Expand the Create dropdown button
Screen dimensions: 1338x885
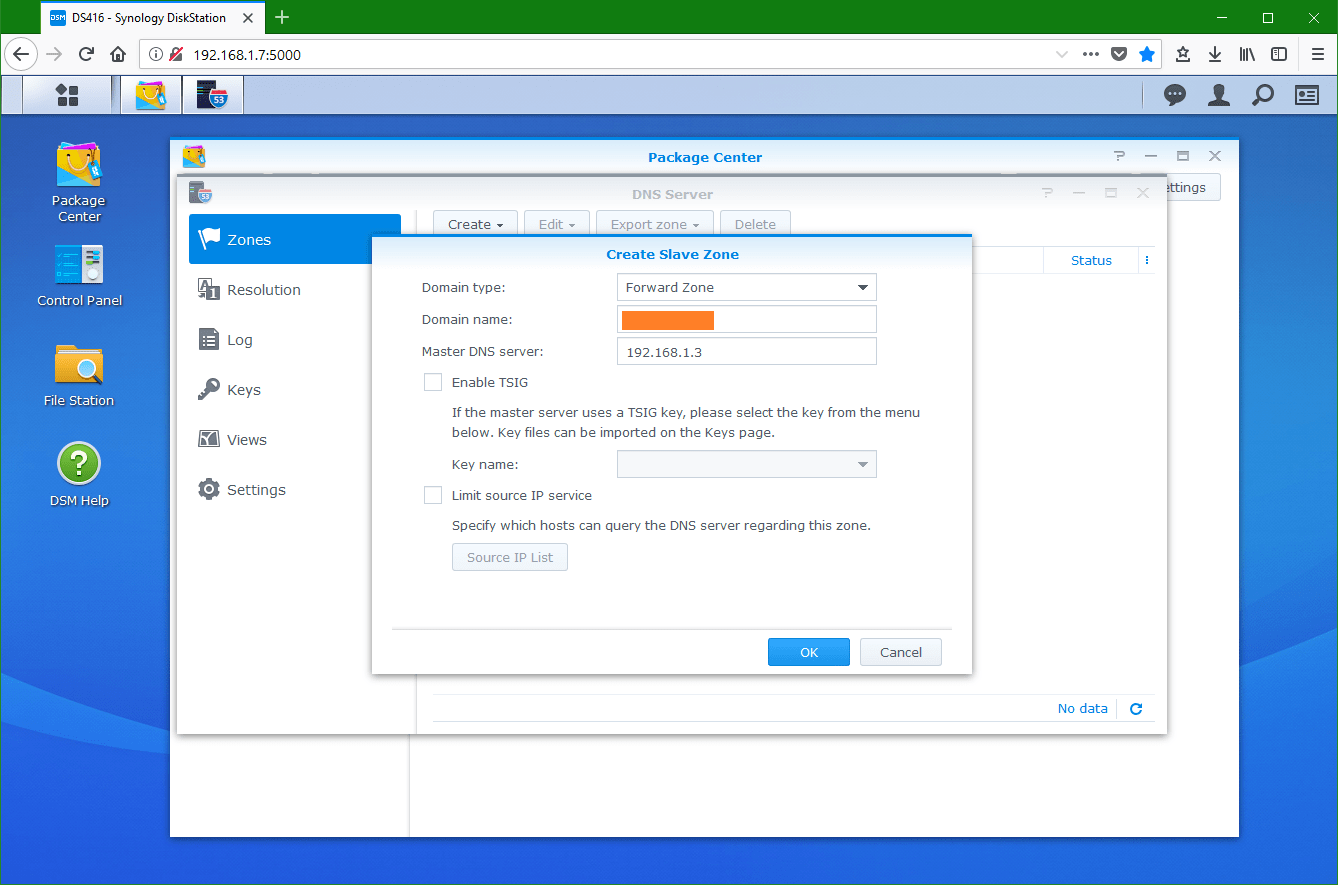pyautogui.click(x=475, y=224)
